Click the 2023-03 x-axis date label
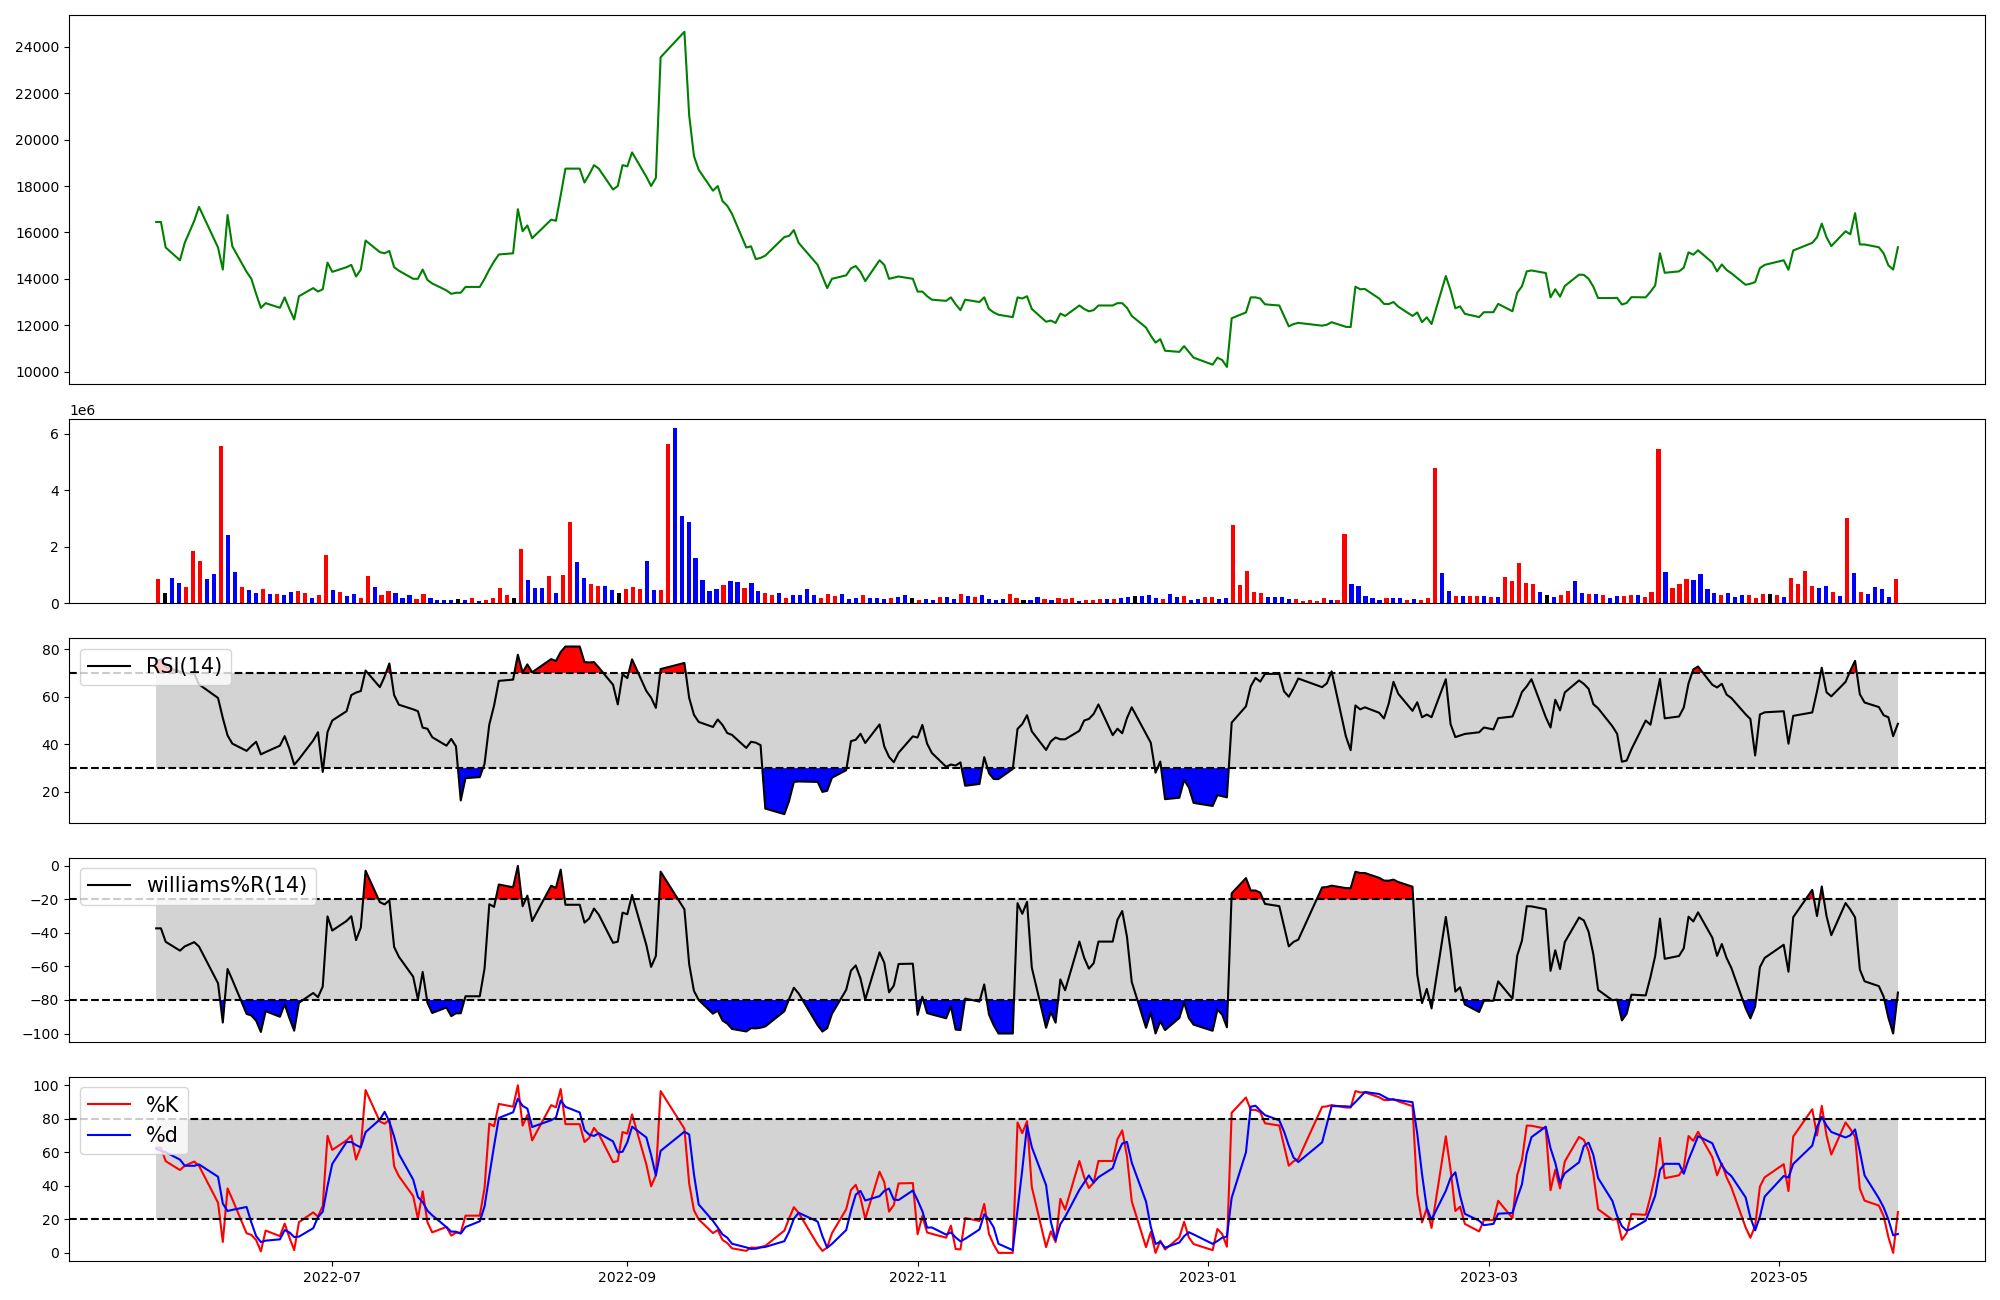This screenshot has width=2000, height=1300. click(1490, 1277)
